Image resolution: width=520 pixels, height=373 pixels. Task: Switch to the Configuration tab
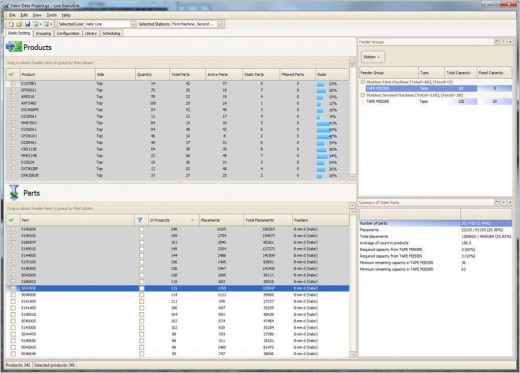68,33
